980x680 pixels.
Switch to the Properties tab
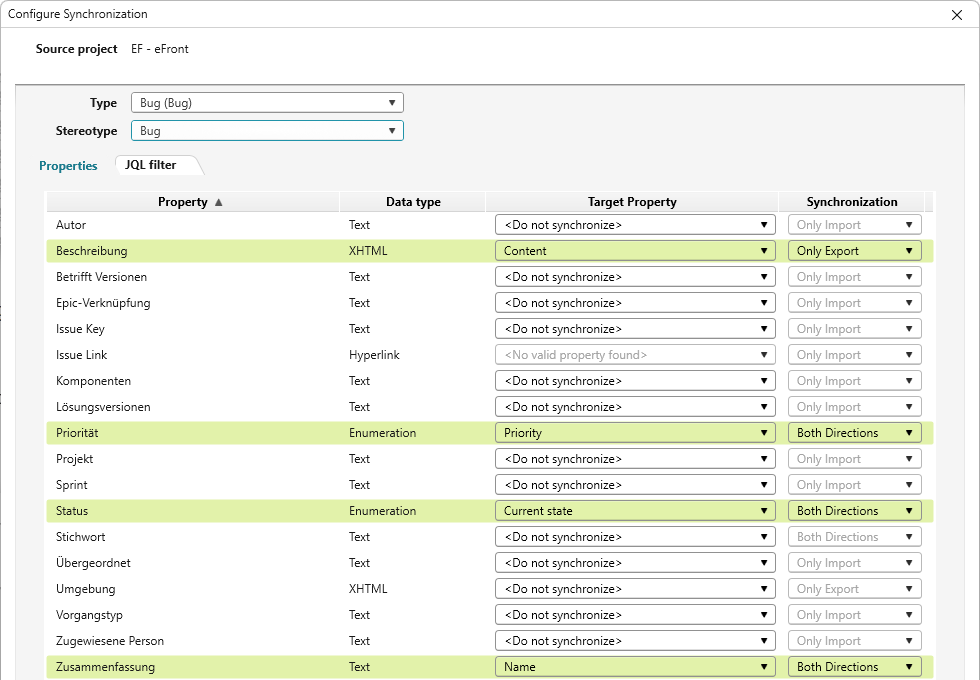tap(68, 166)
